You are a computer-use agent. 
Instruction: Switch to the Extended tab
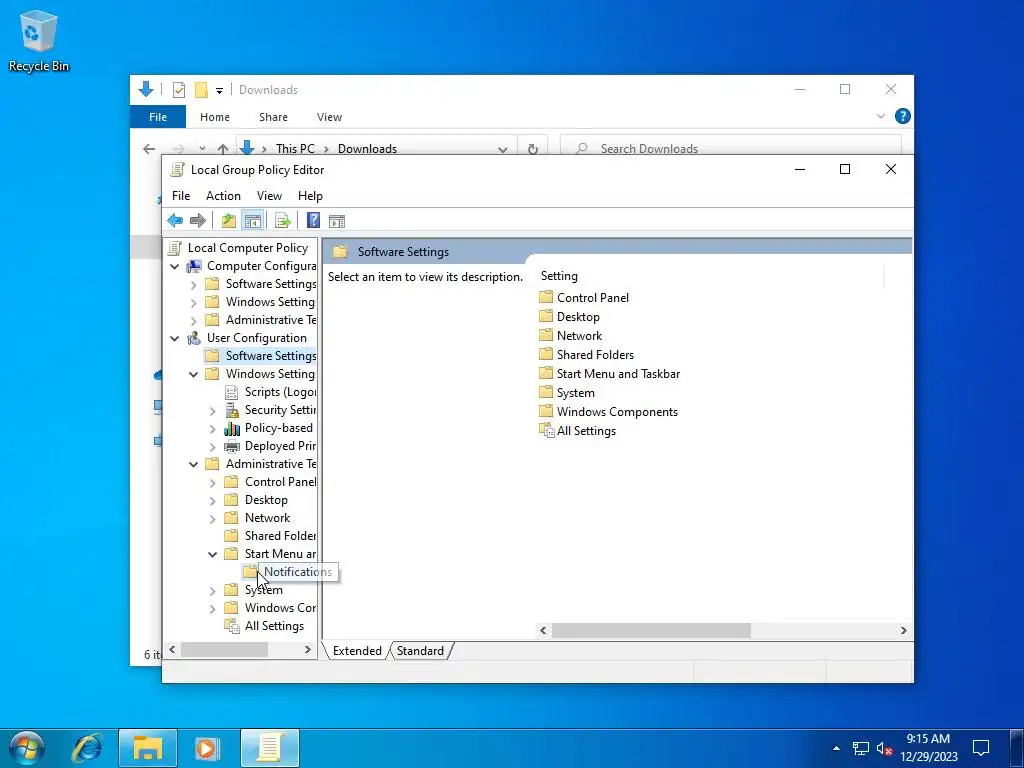click(x=357, y=650)
